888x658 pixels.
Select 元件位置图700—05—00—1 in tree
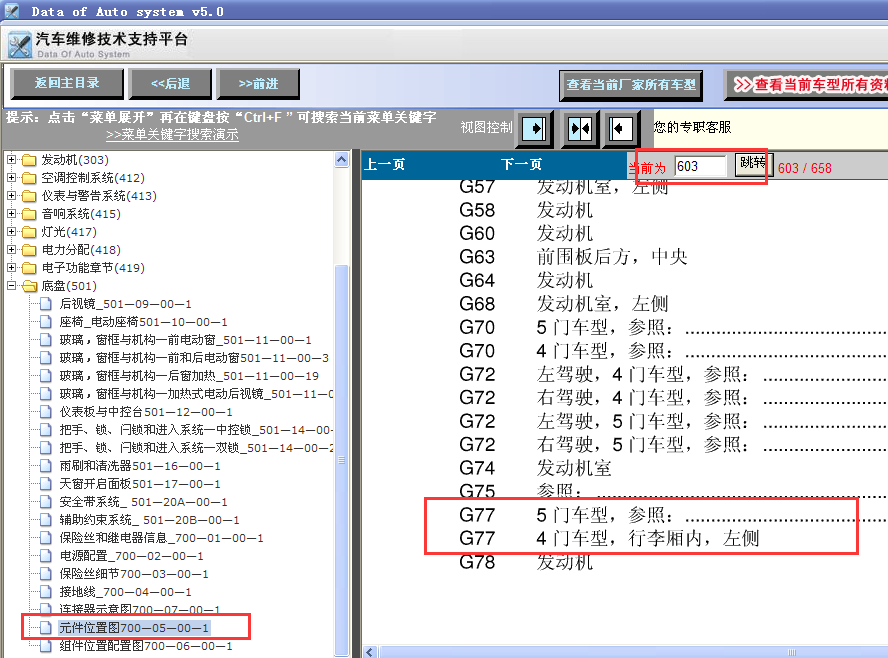134,628
